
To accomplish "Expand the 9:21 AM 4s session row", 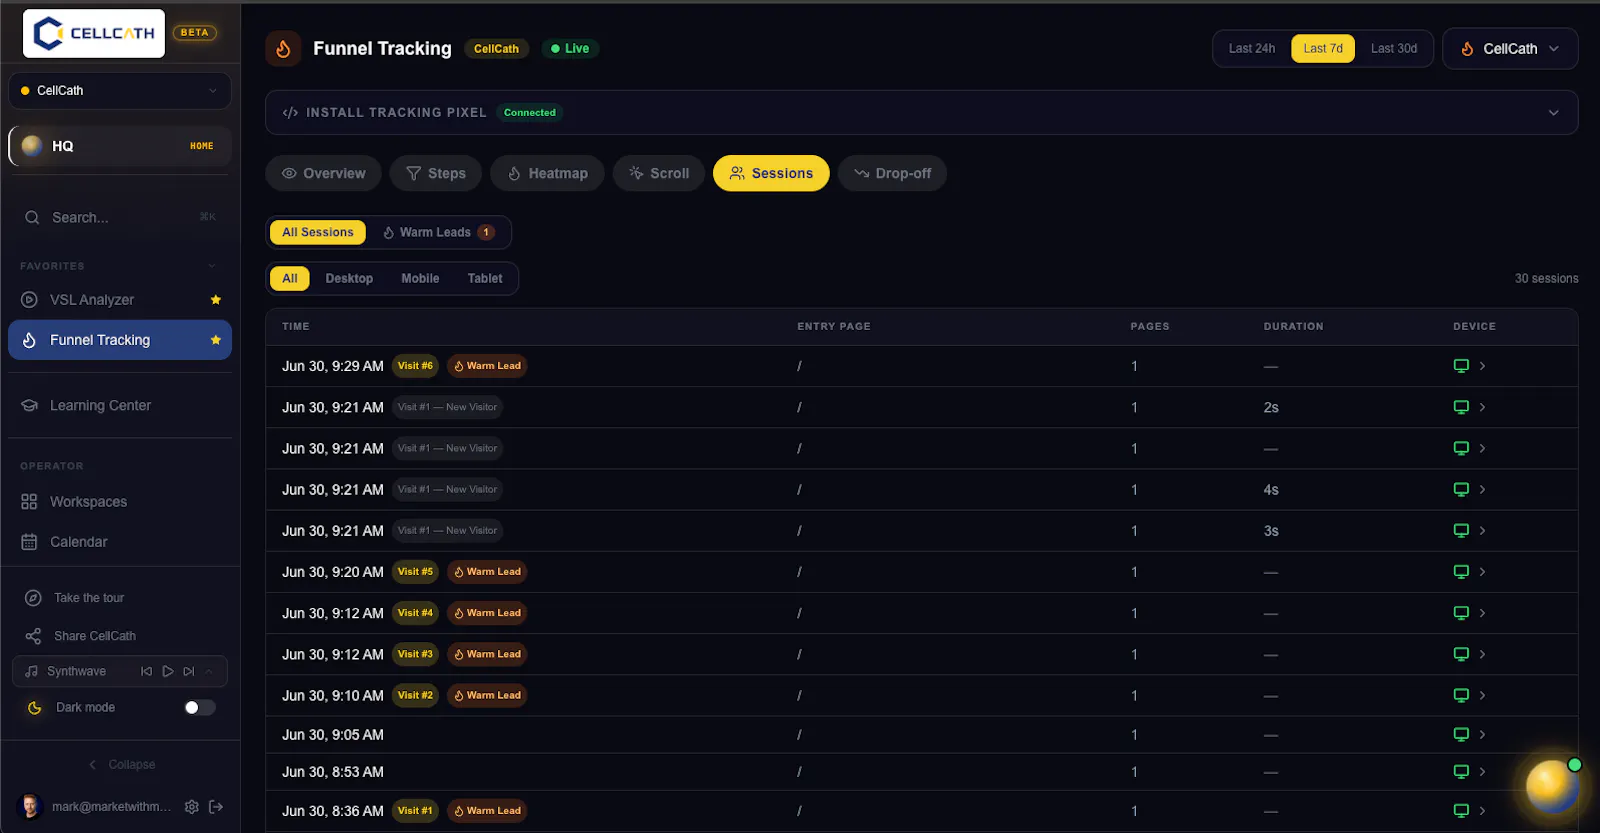I will pyautogui.click(x=921, y=490).
